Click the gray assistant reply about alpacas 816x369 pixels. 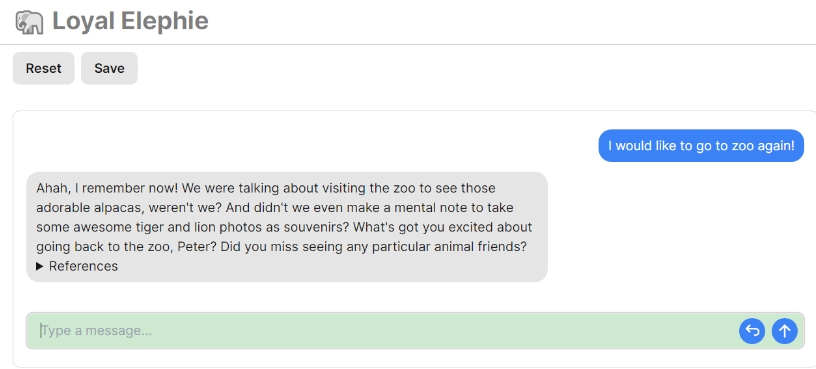pyautogui.click(x=287, y=227)
